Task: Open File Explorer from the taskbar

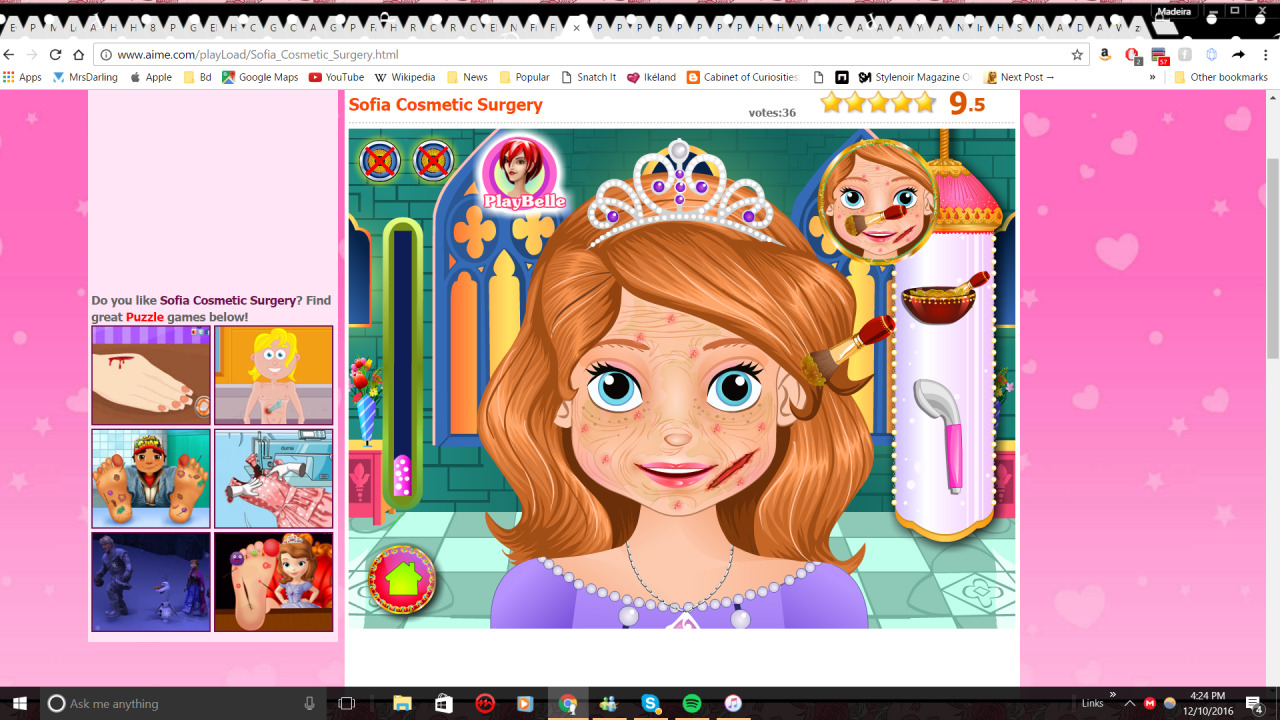Action: [402, 703]
